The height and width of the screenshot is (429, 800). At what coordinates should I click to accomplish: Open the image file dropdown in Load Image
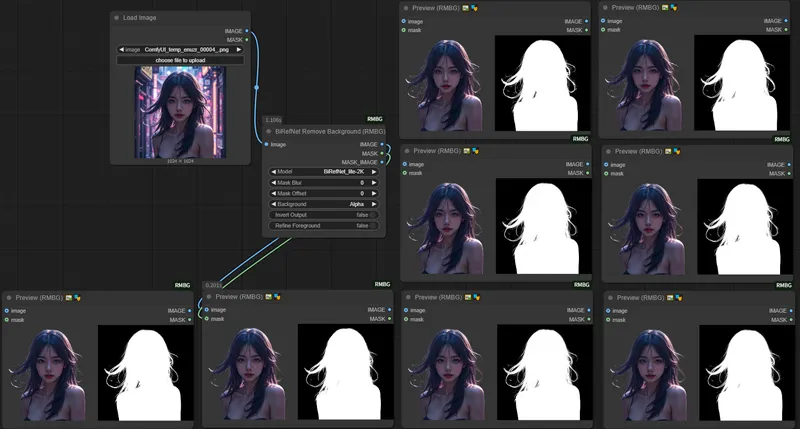[180, 49]
